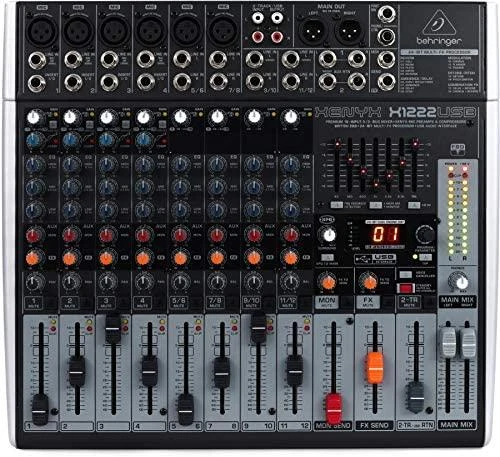Click the FBQ logo badge
The height and width of the screenshot is (457, 500).
(458, 149)
